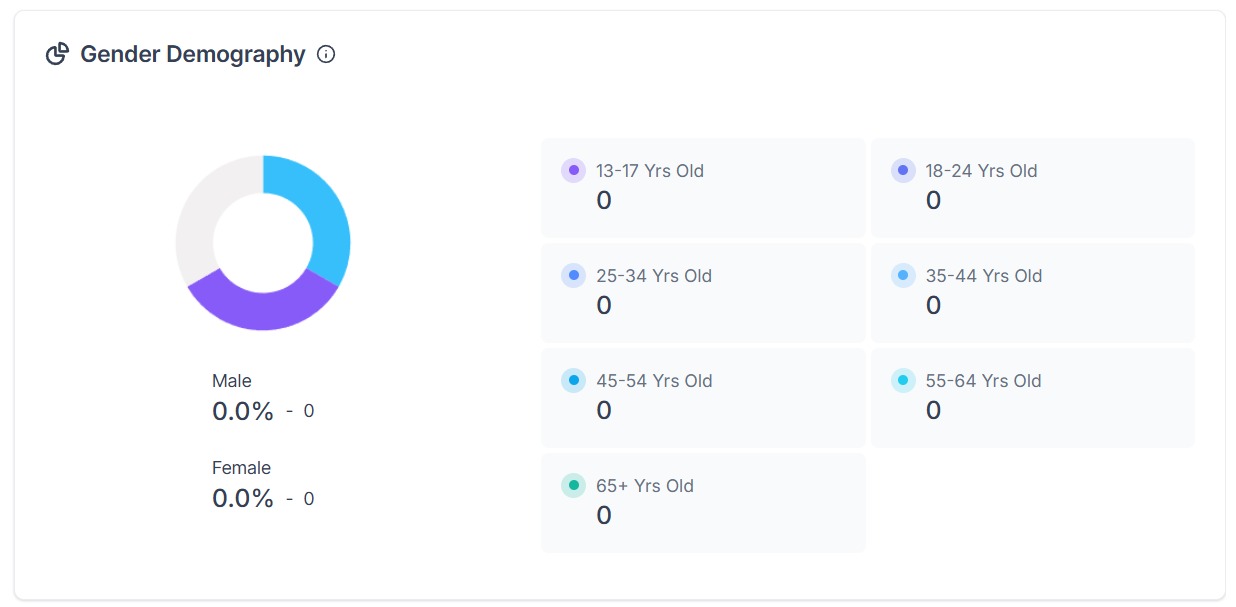Image resolution: width=1236 pixels, height=607 pixels.
Task: Click the Gender Demography title
Action: tap(192, 54)
